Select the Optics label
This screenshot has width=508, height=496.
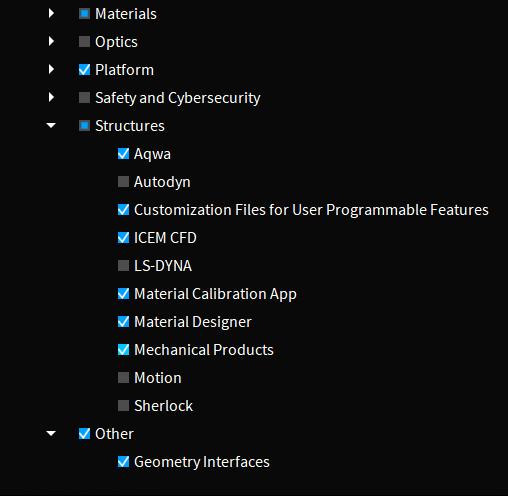(116, 42)
